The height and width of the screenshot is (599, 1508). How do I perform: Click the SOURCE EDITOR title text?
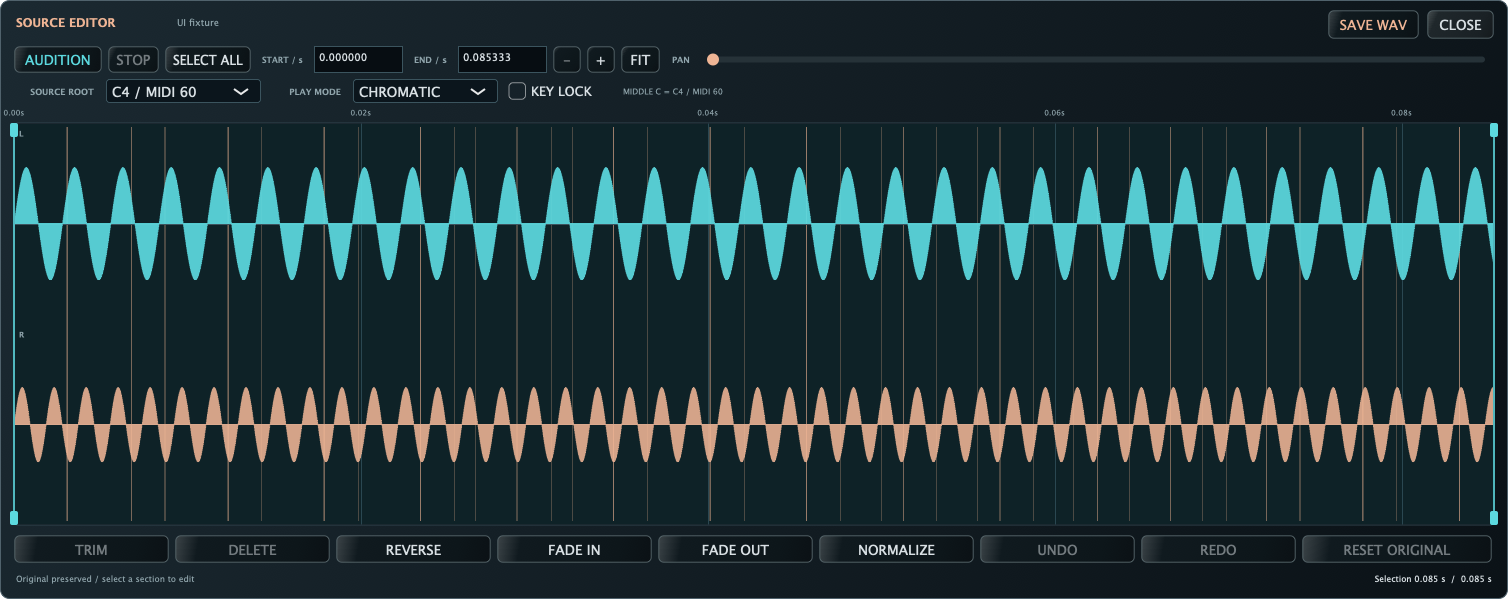(x=65, y=22)
